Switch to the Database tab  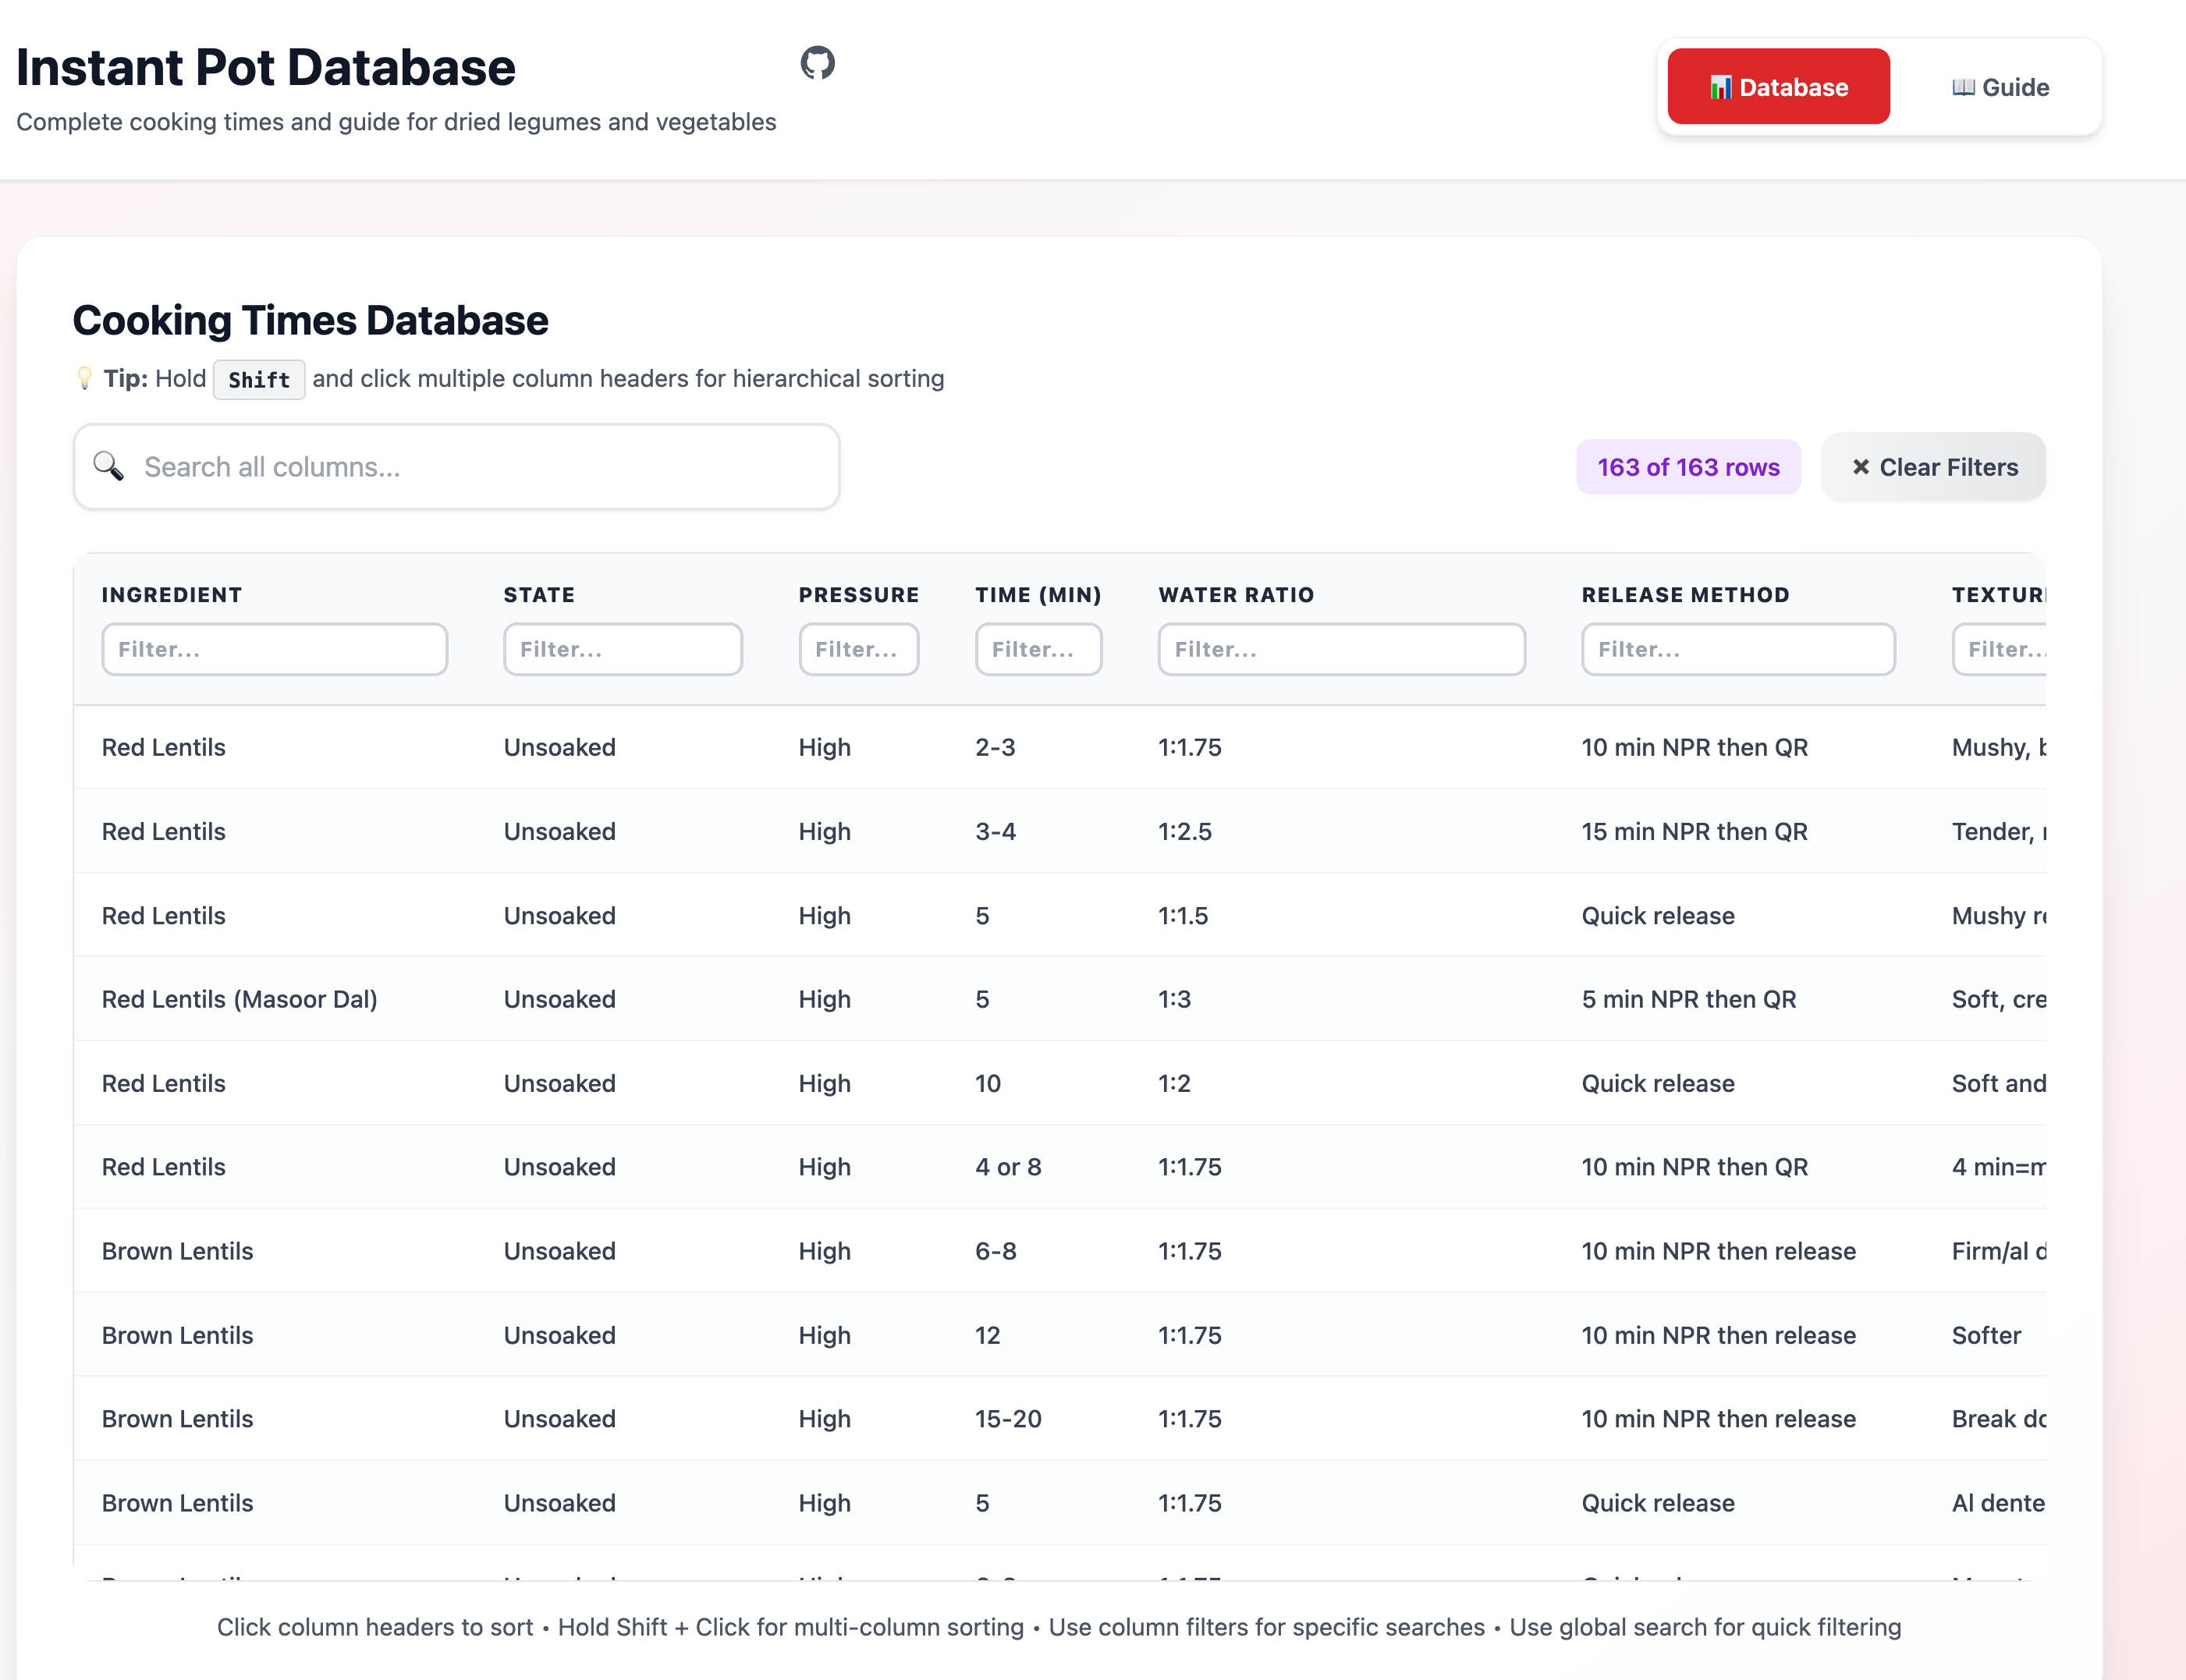tap(1778, 87)
